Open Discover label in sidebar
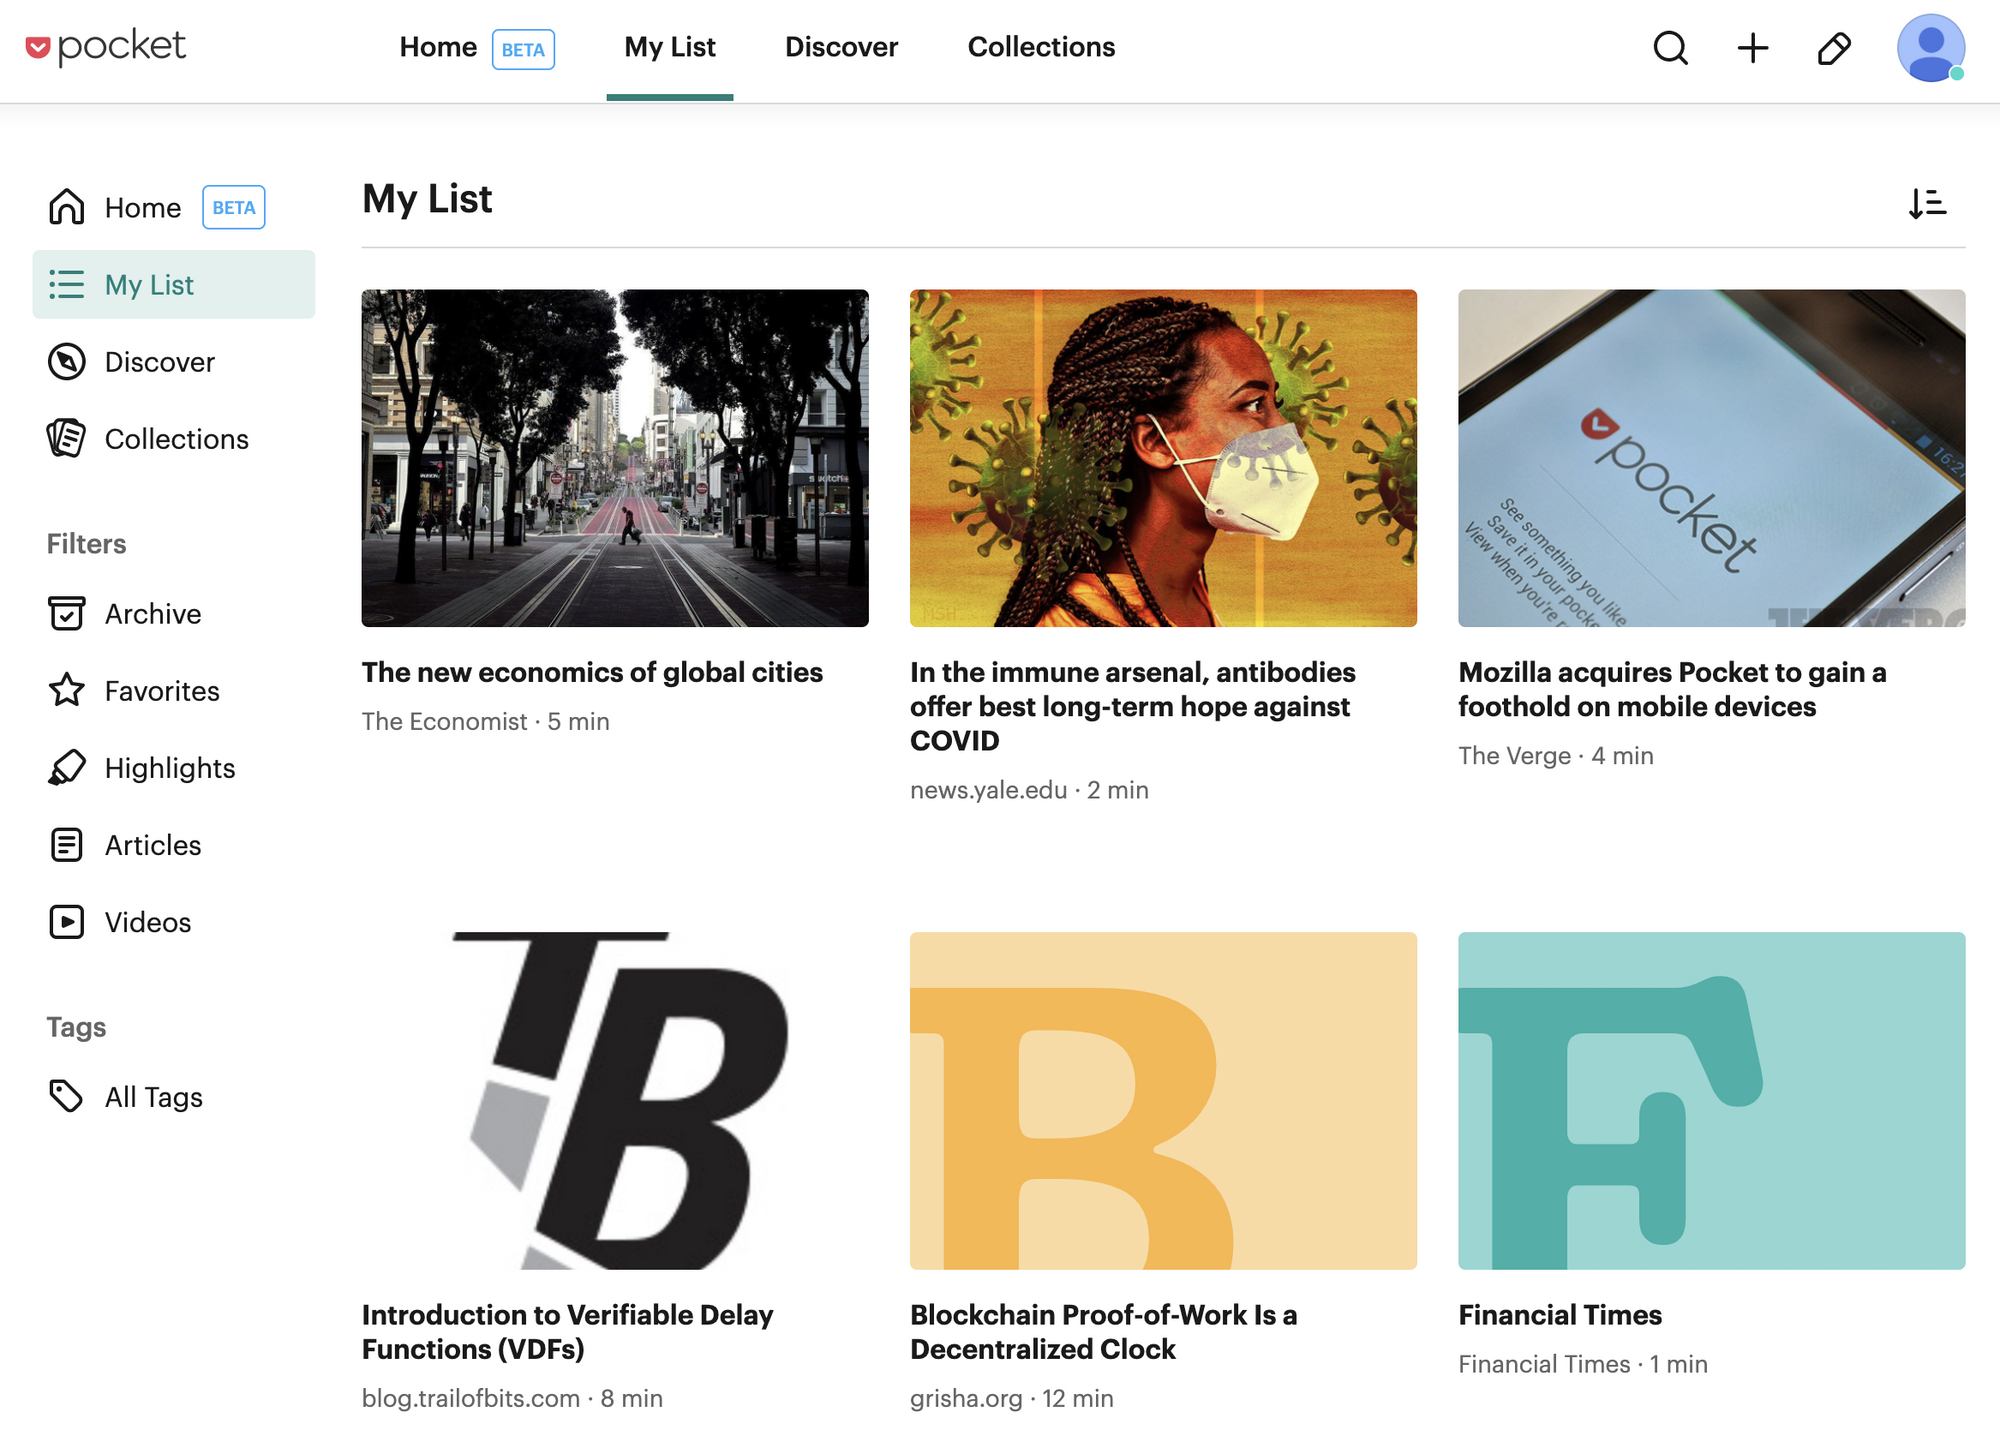This screenshot has height=1441, width=2000. click(160, 362)
